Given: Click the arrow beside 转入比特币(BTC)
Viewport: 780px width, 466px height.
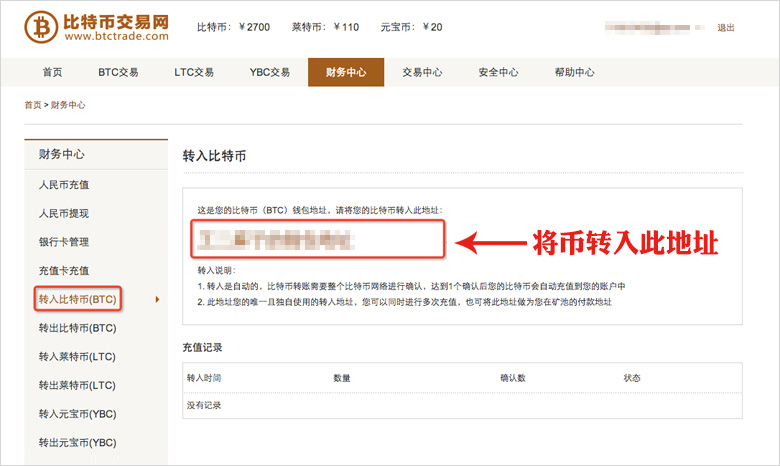Looking at the screenshot, I should click(157, 299).
